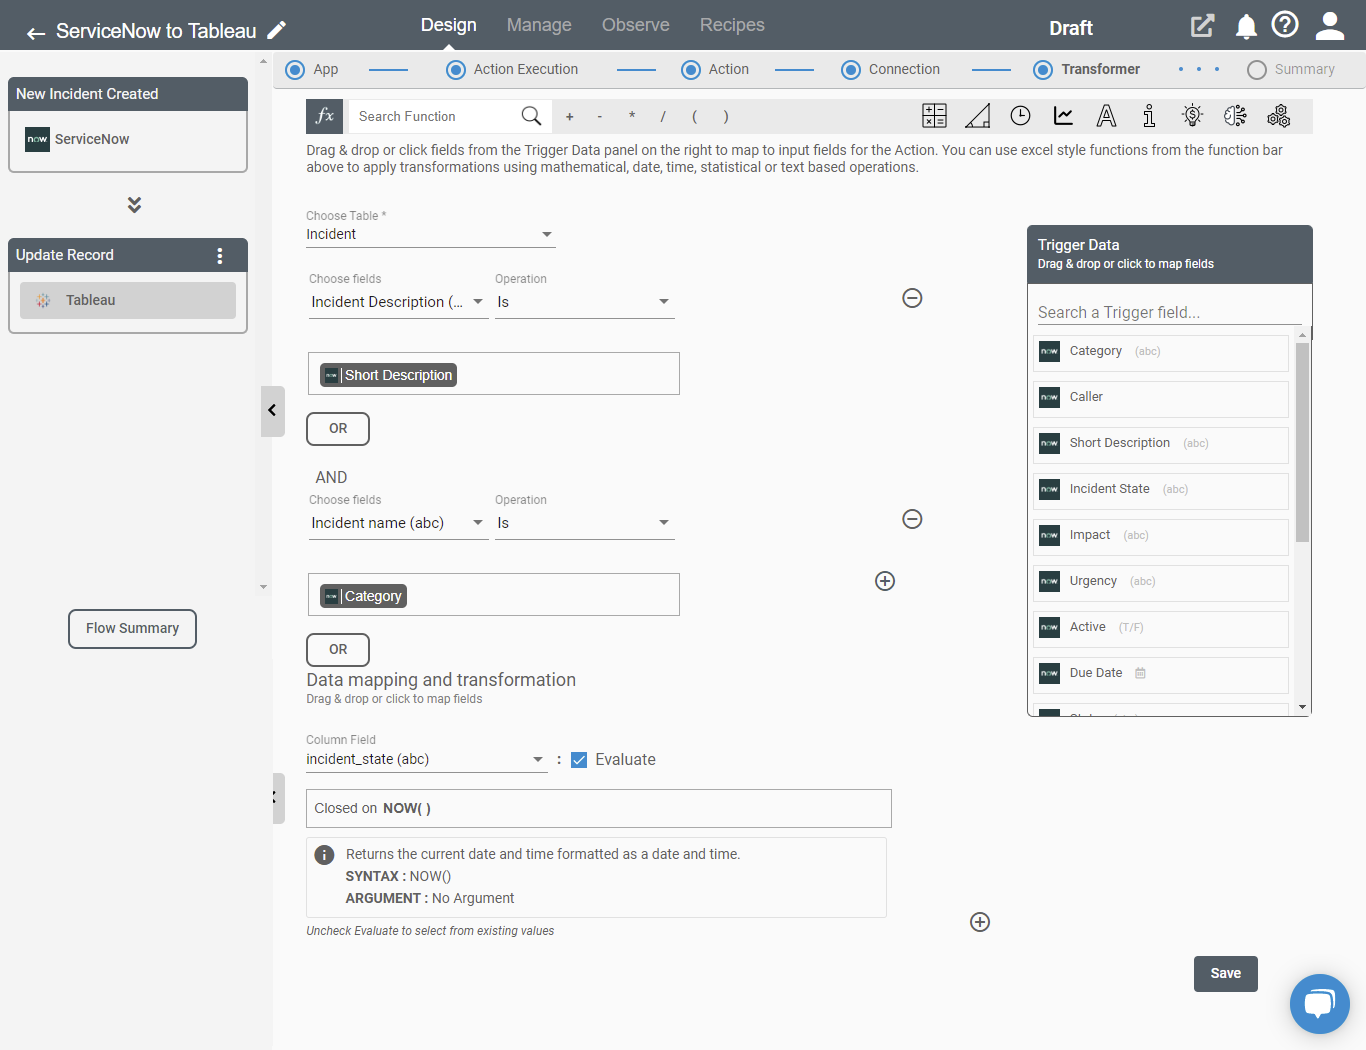The image size is (1366, 1050).
Task: Open Incident name field dropdown
Action: [x=398, y=523]
